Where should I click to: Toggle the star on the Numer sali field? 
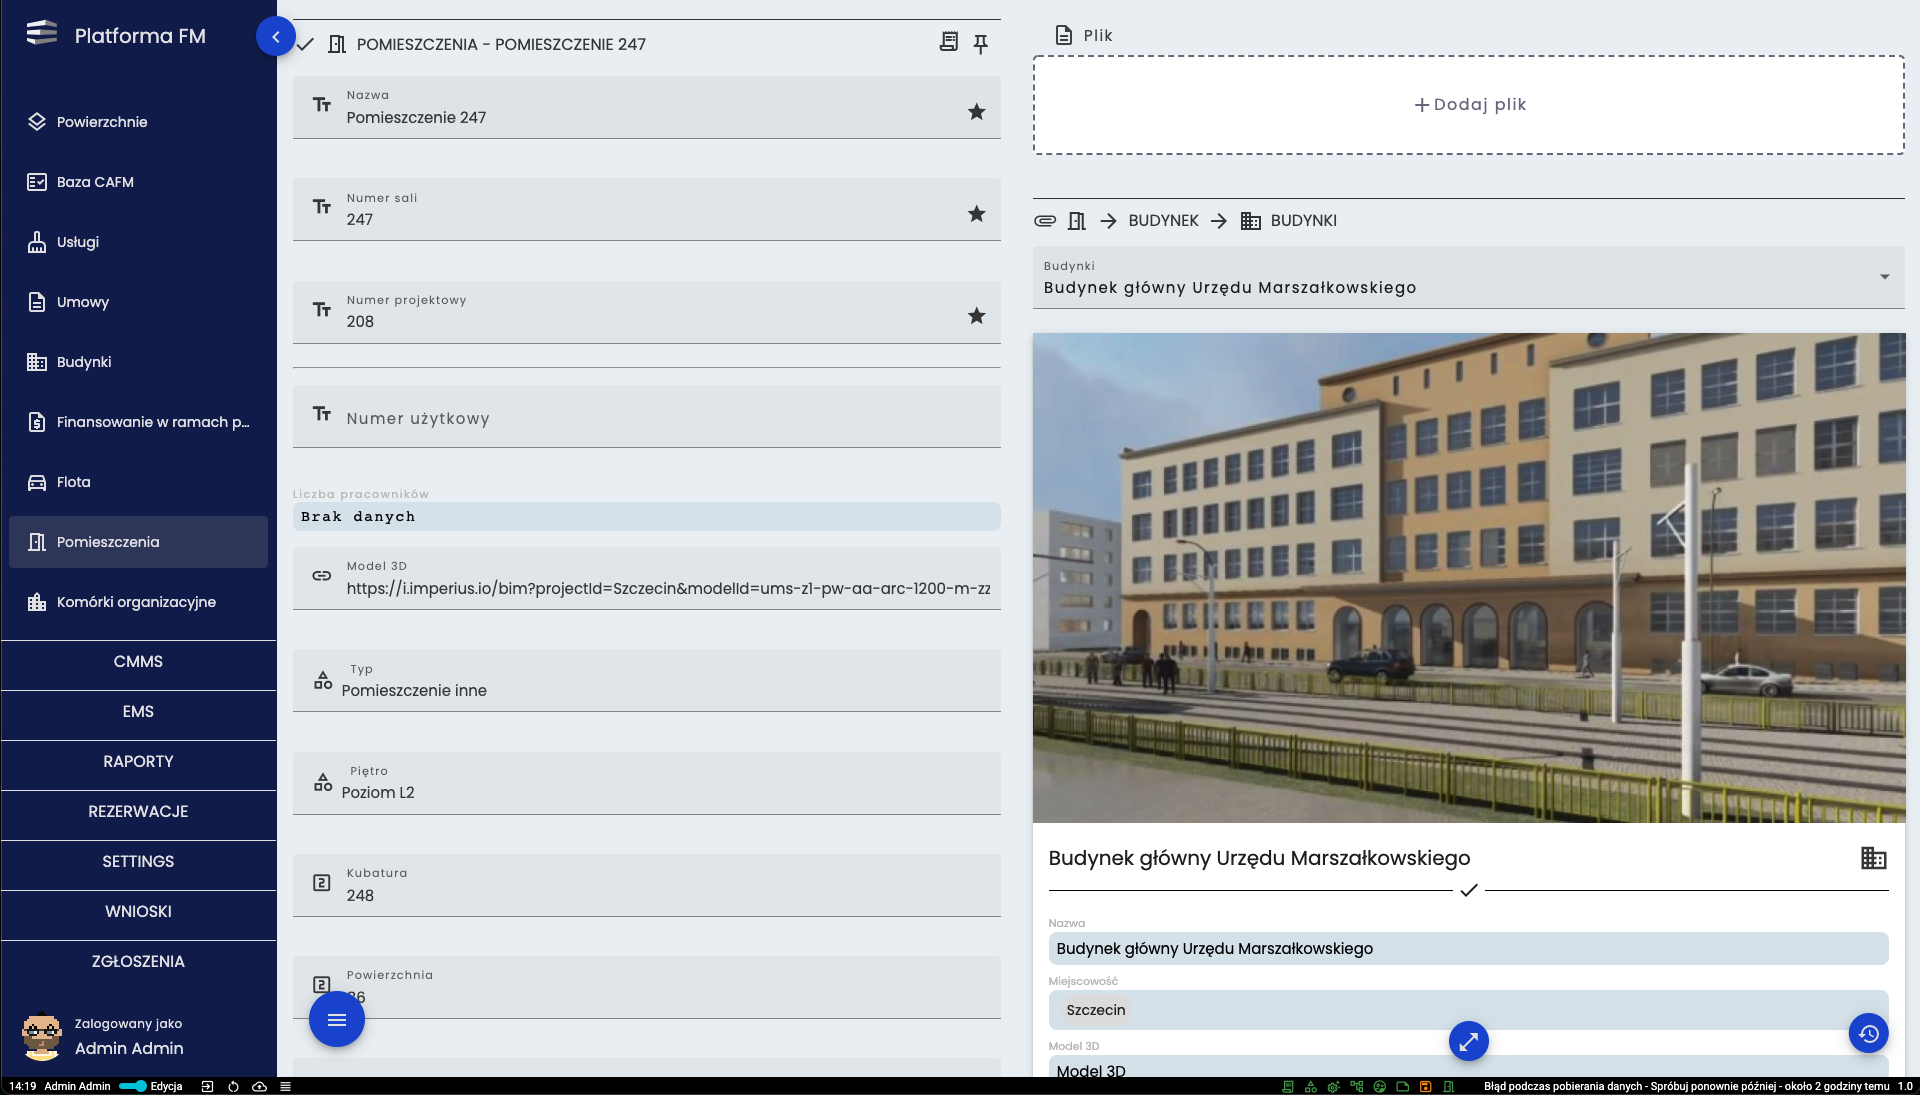977,214
